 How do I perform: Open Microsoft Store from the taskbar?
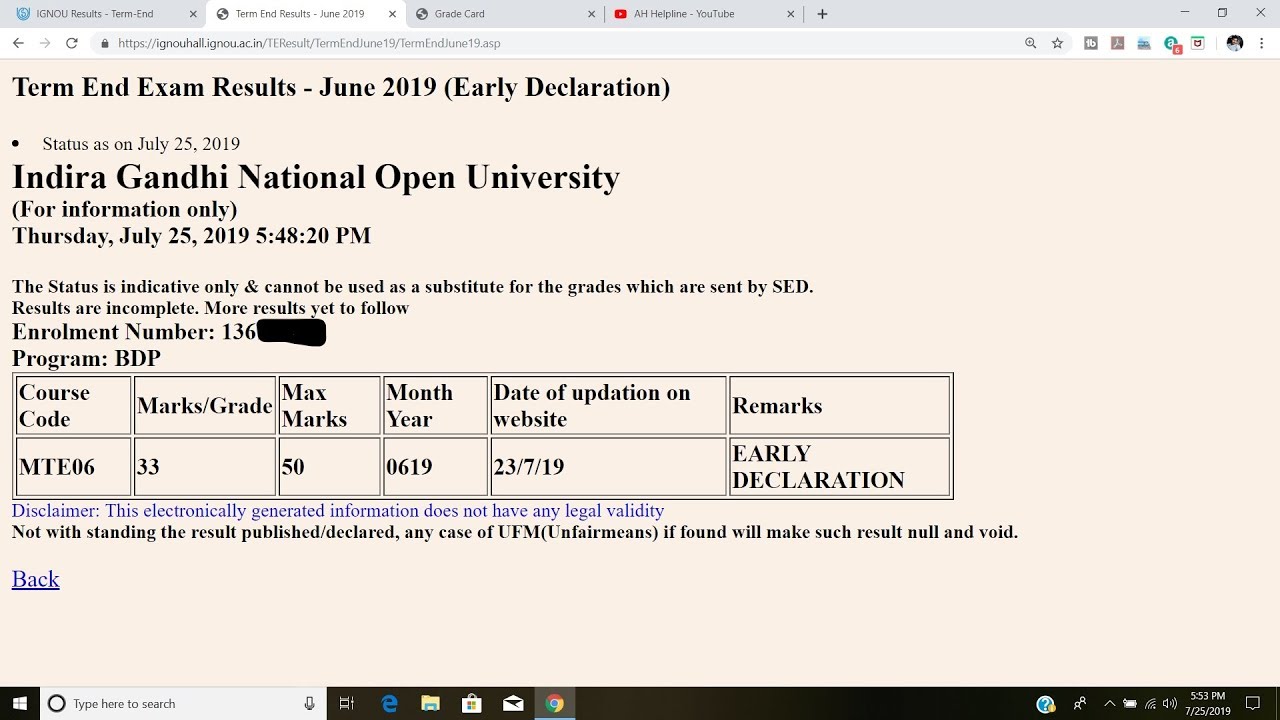click(472, 703)
